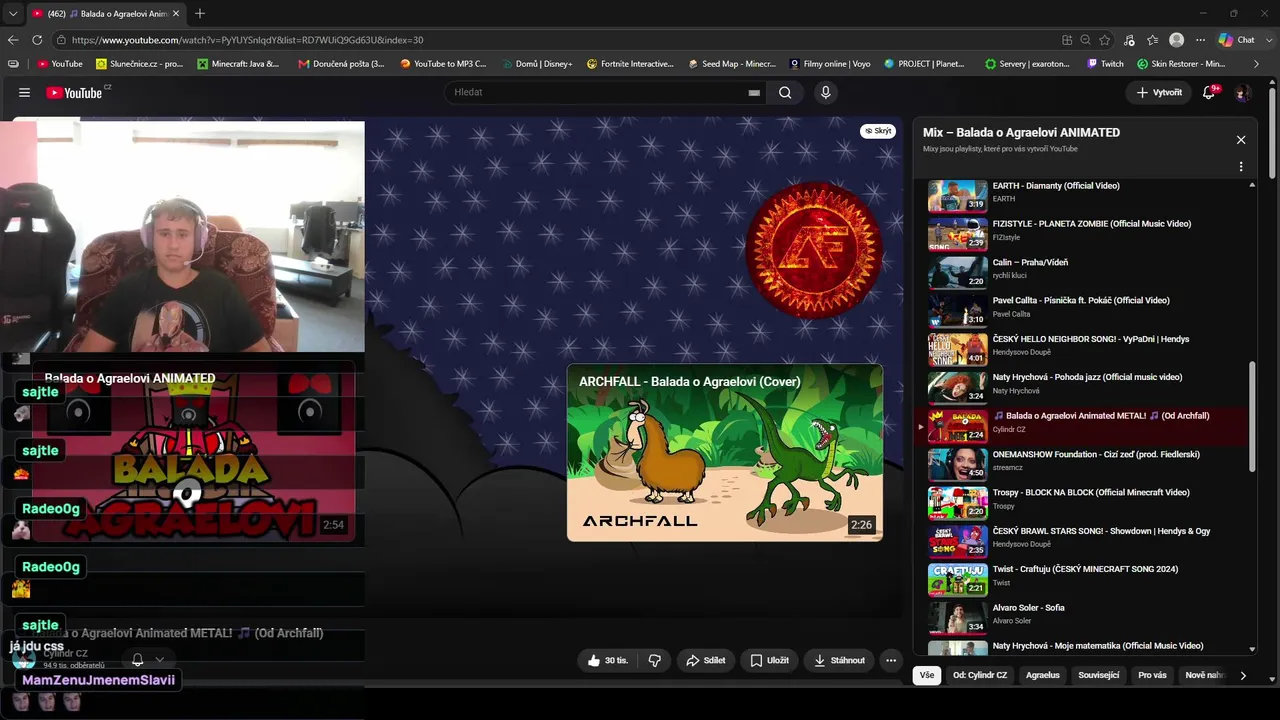
Task: Close the Balada o Agraelovi browser tab
Action: 176,14
